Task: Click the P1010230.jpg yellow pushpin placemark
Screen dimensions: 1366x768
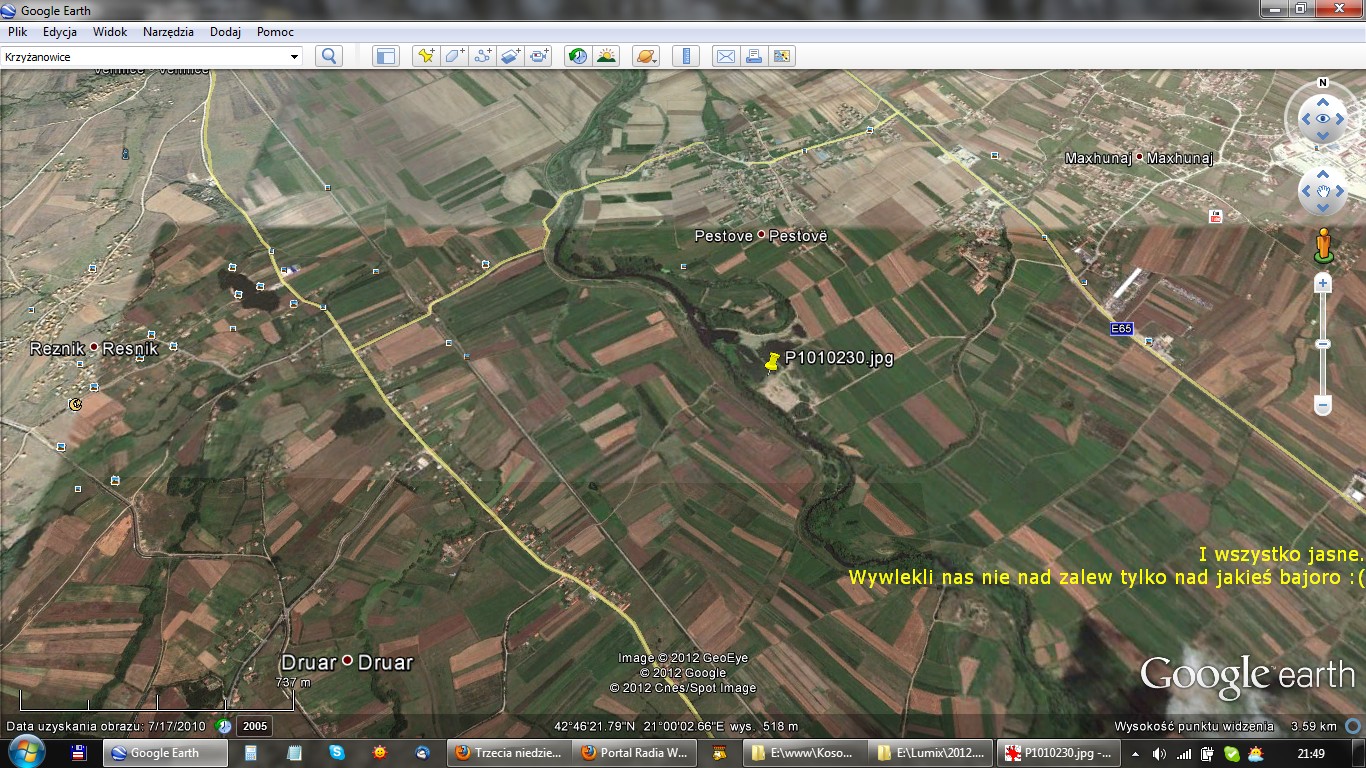Action: (771, 363)
